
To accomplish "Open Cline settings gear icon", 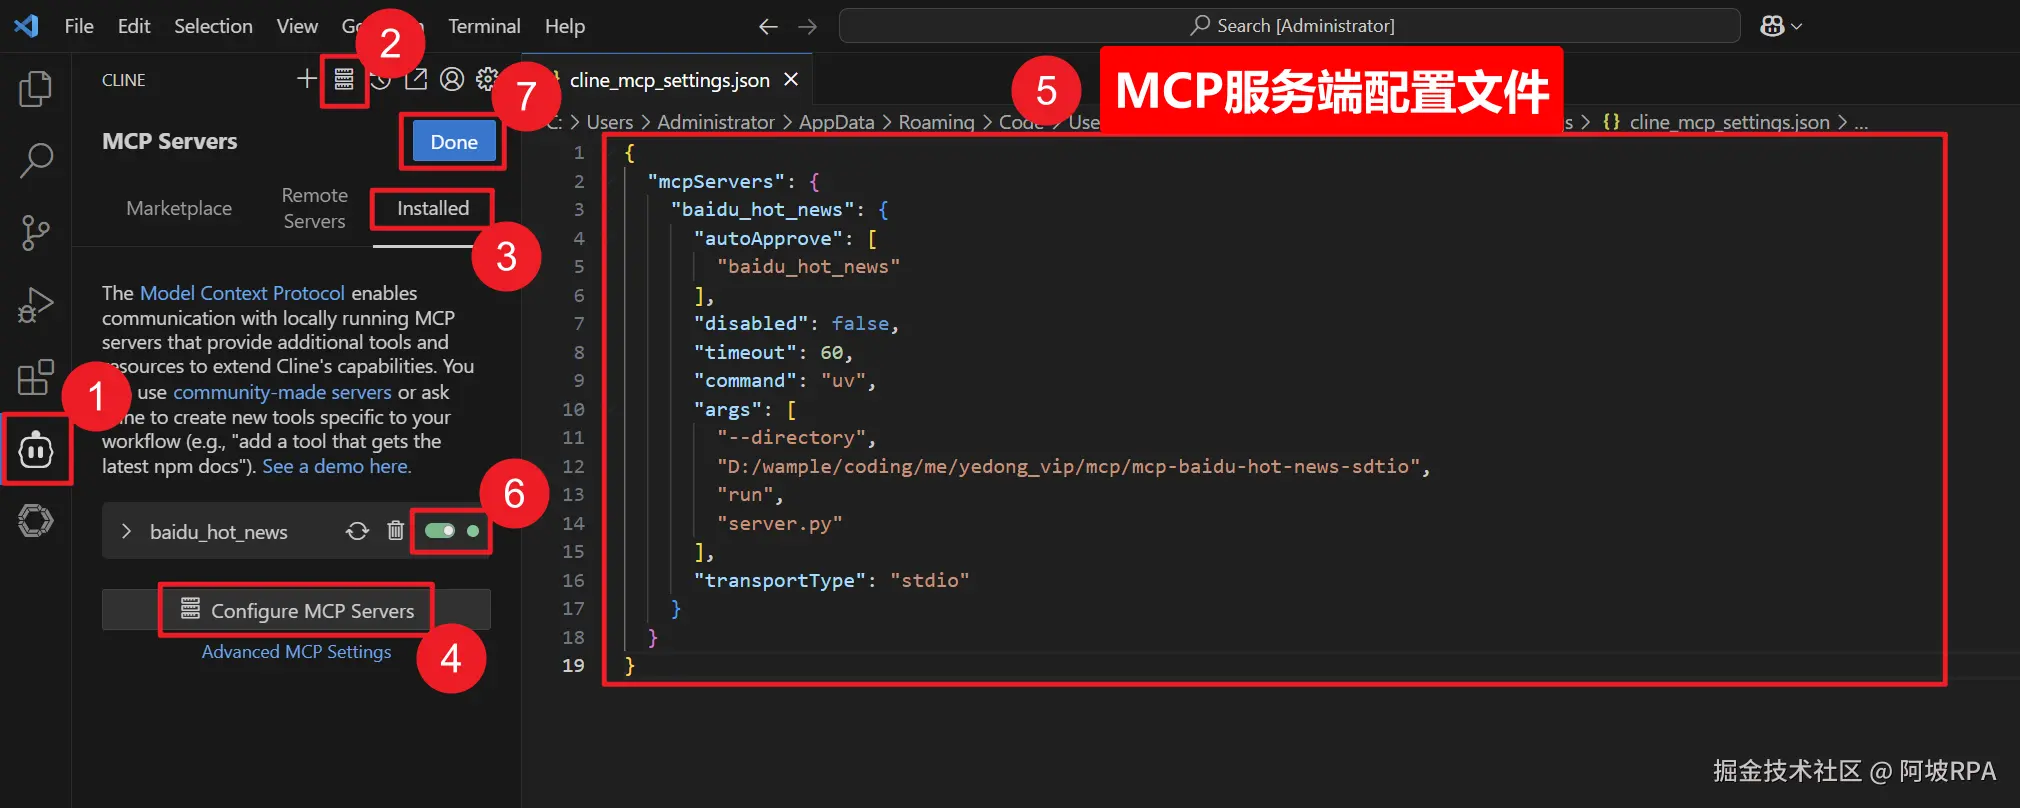I will (487, 79).
